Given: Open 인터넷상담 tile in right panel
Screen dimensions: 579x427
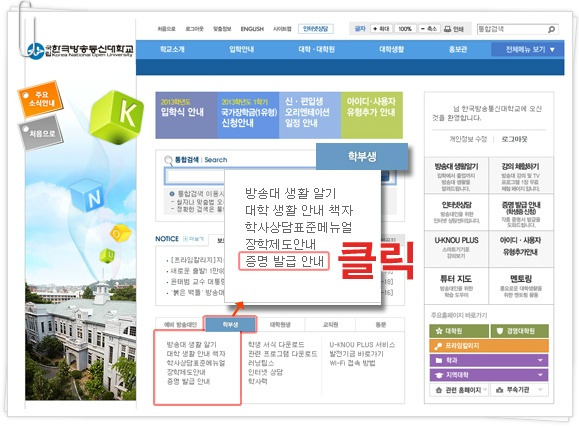Looking at the screenshot, I should (x=456, y=212).
